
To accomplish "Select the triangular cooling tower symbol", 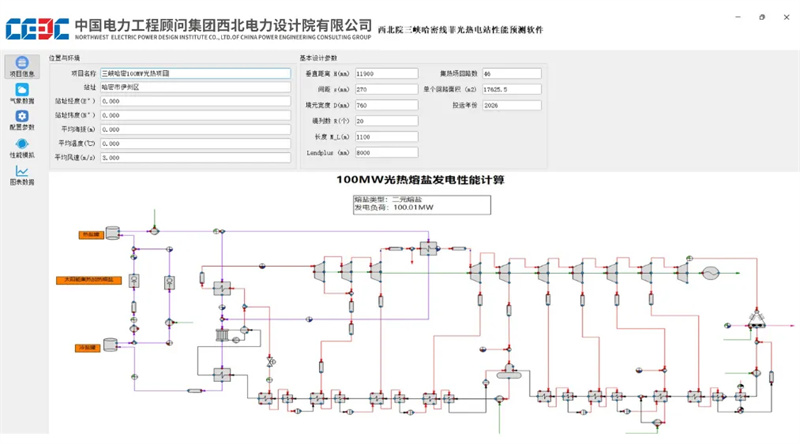I will [757, 319].
